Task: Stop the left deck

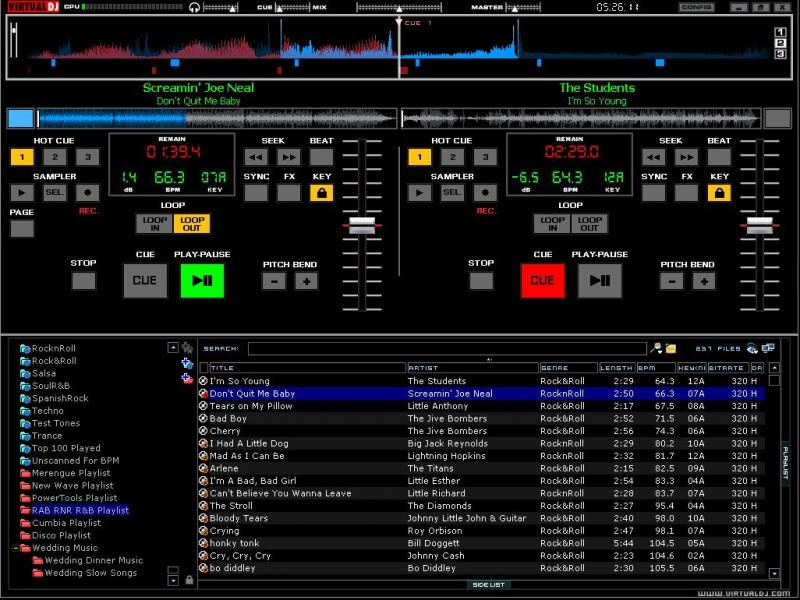Action: point(84,281)
